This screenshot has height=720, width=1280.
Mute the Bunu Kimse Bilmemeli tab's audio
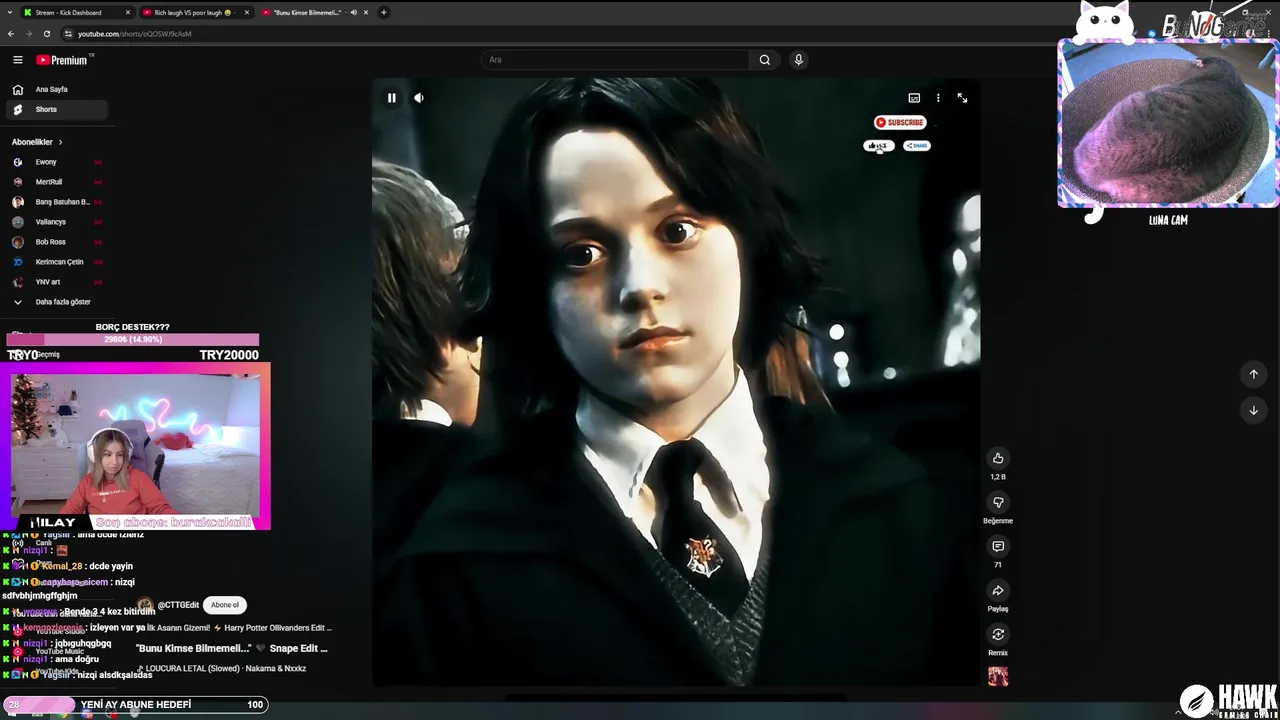[x=354, y=13]
